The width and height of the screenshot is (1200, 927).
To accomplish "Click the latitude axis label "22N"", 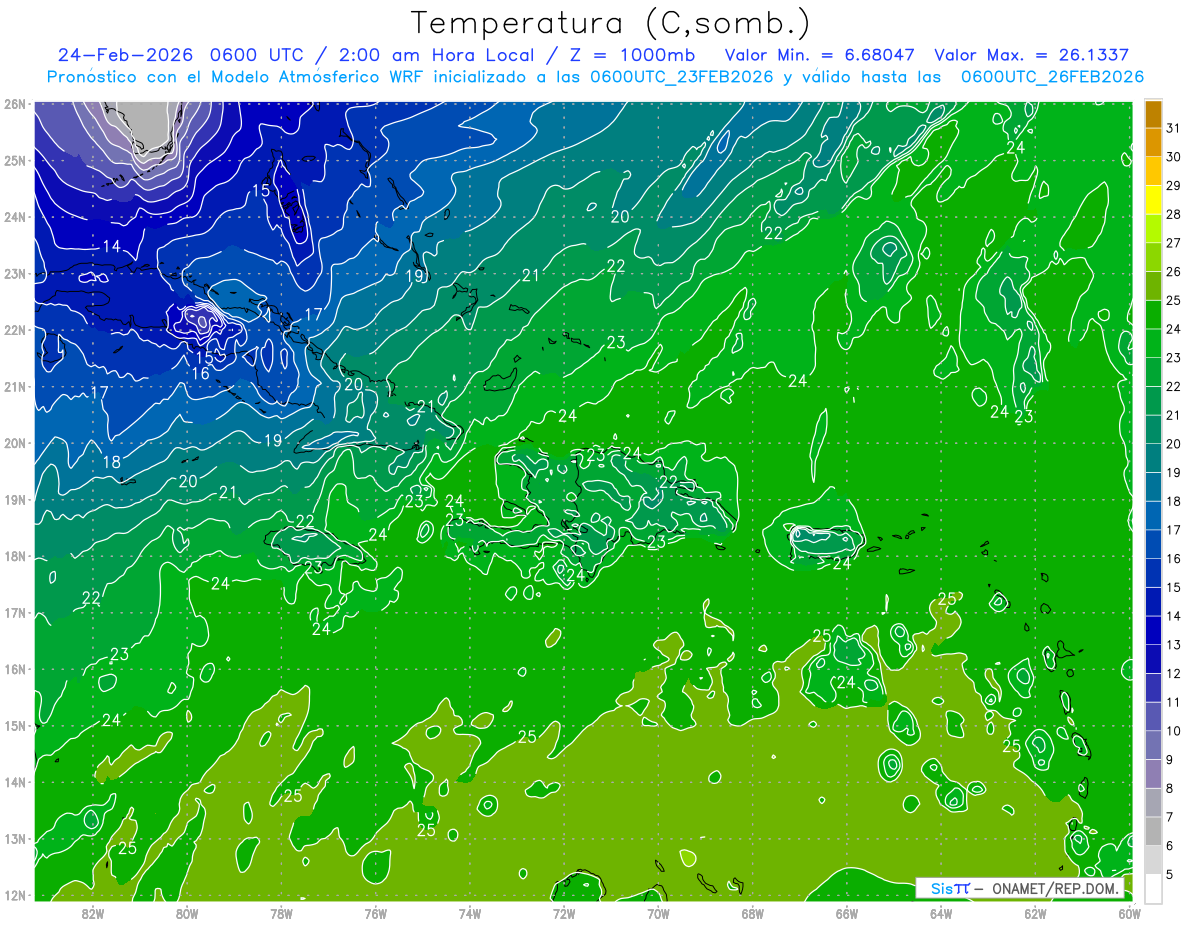I will pyautogui.click(x=14, y=330).
